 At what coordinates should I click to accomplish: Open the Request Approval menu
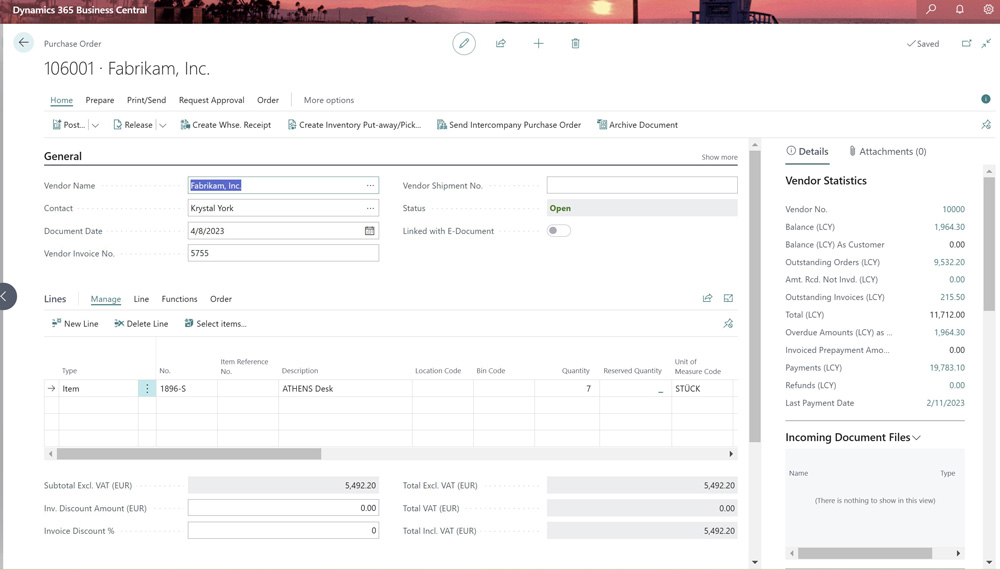point(211,100)
